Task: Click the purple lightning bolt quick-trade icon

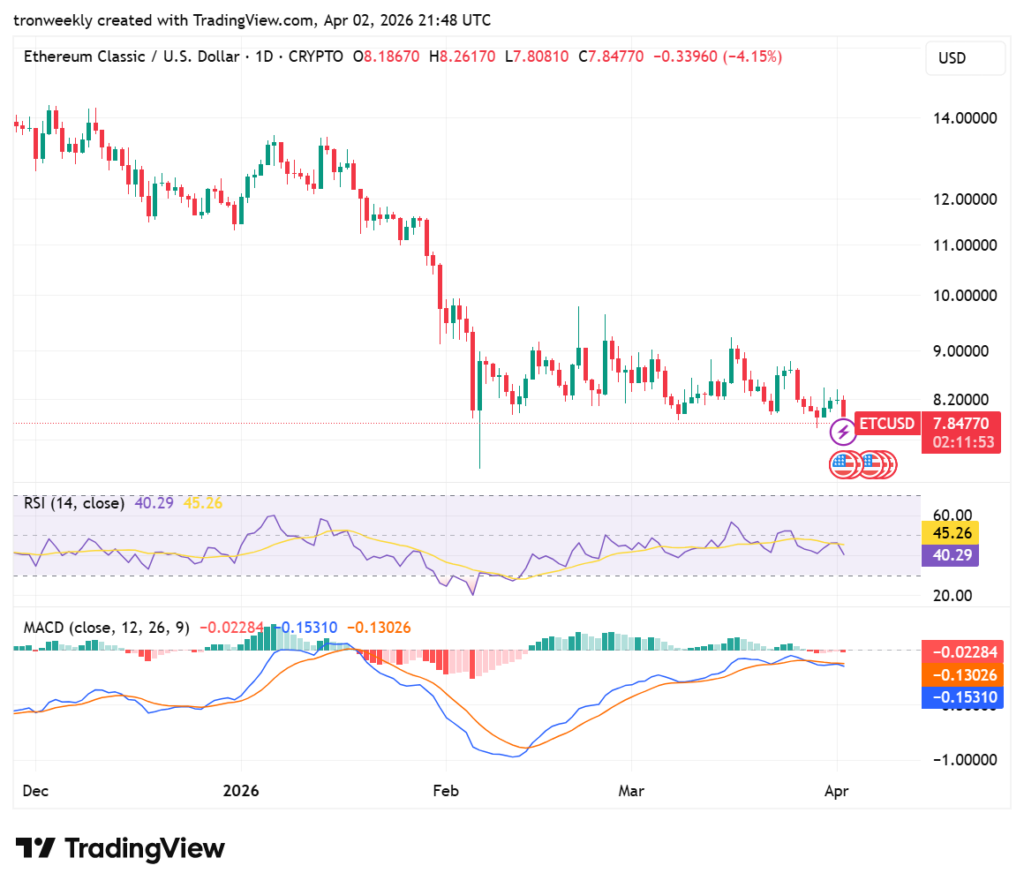Action: point(843,432)
